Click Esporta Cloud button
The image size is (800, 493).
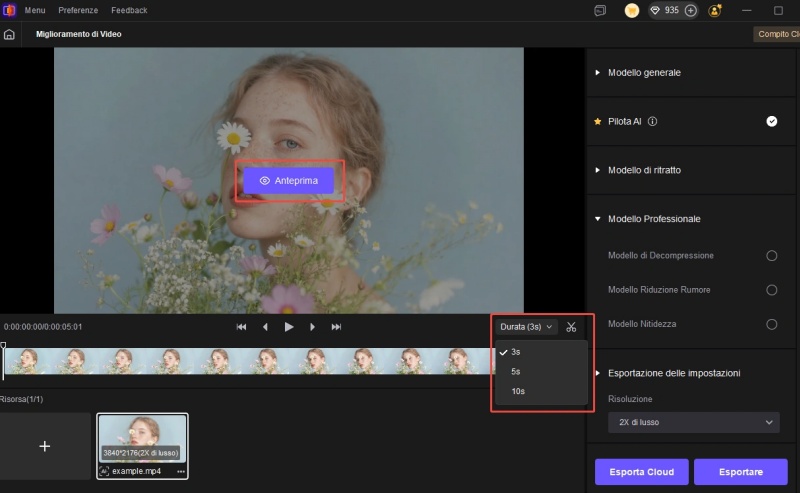pyautogui.click(x=641, y=472)
